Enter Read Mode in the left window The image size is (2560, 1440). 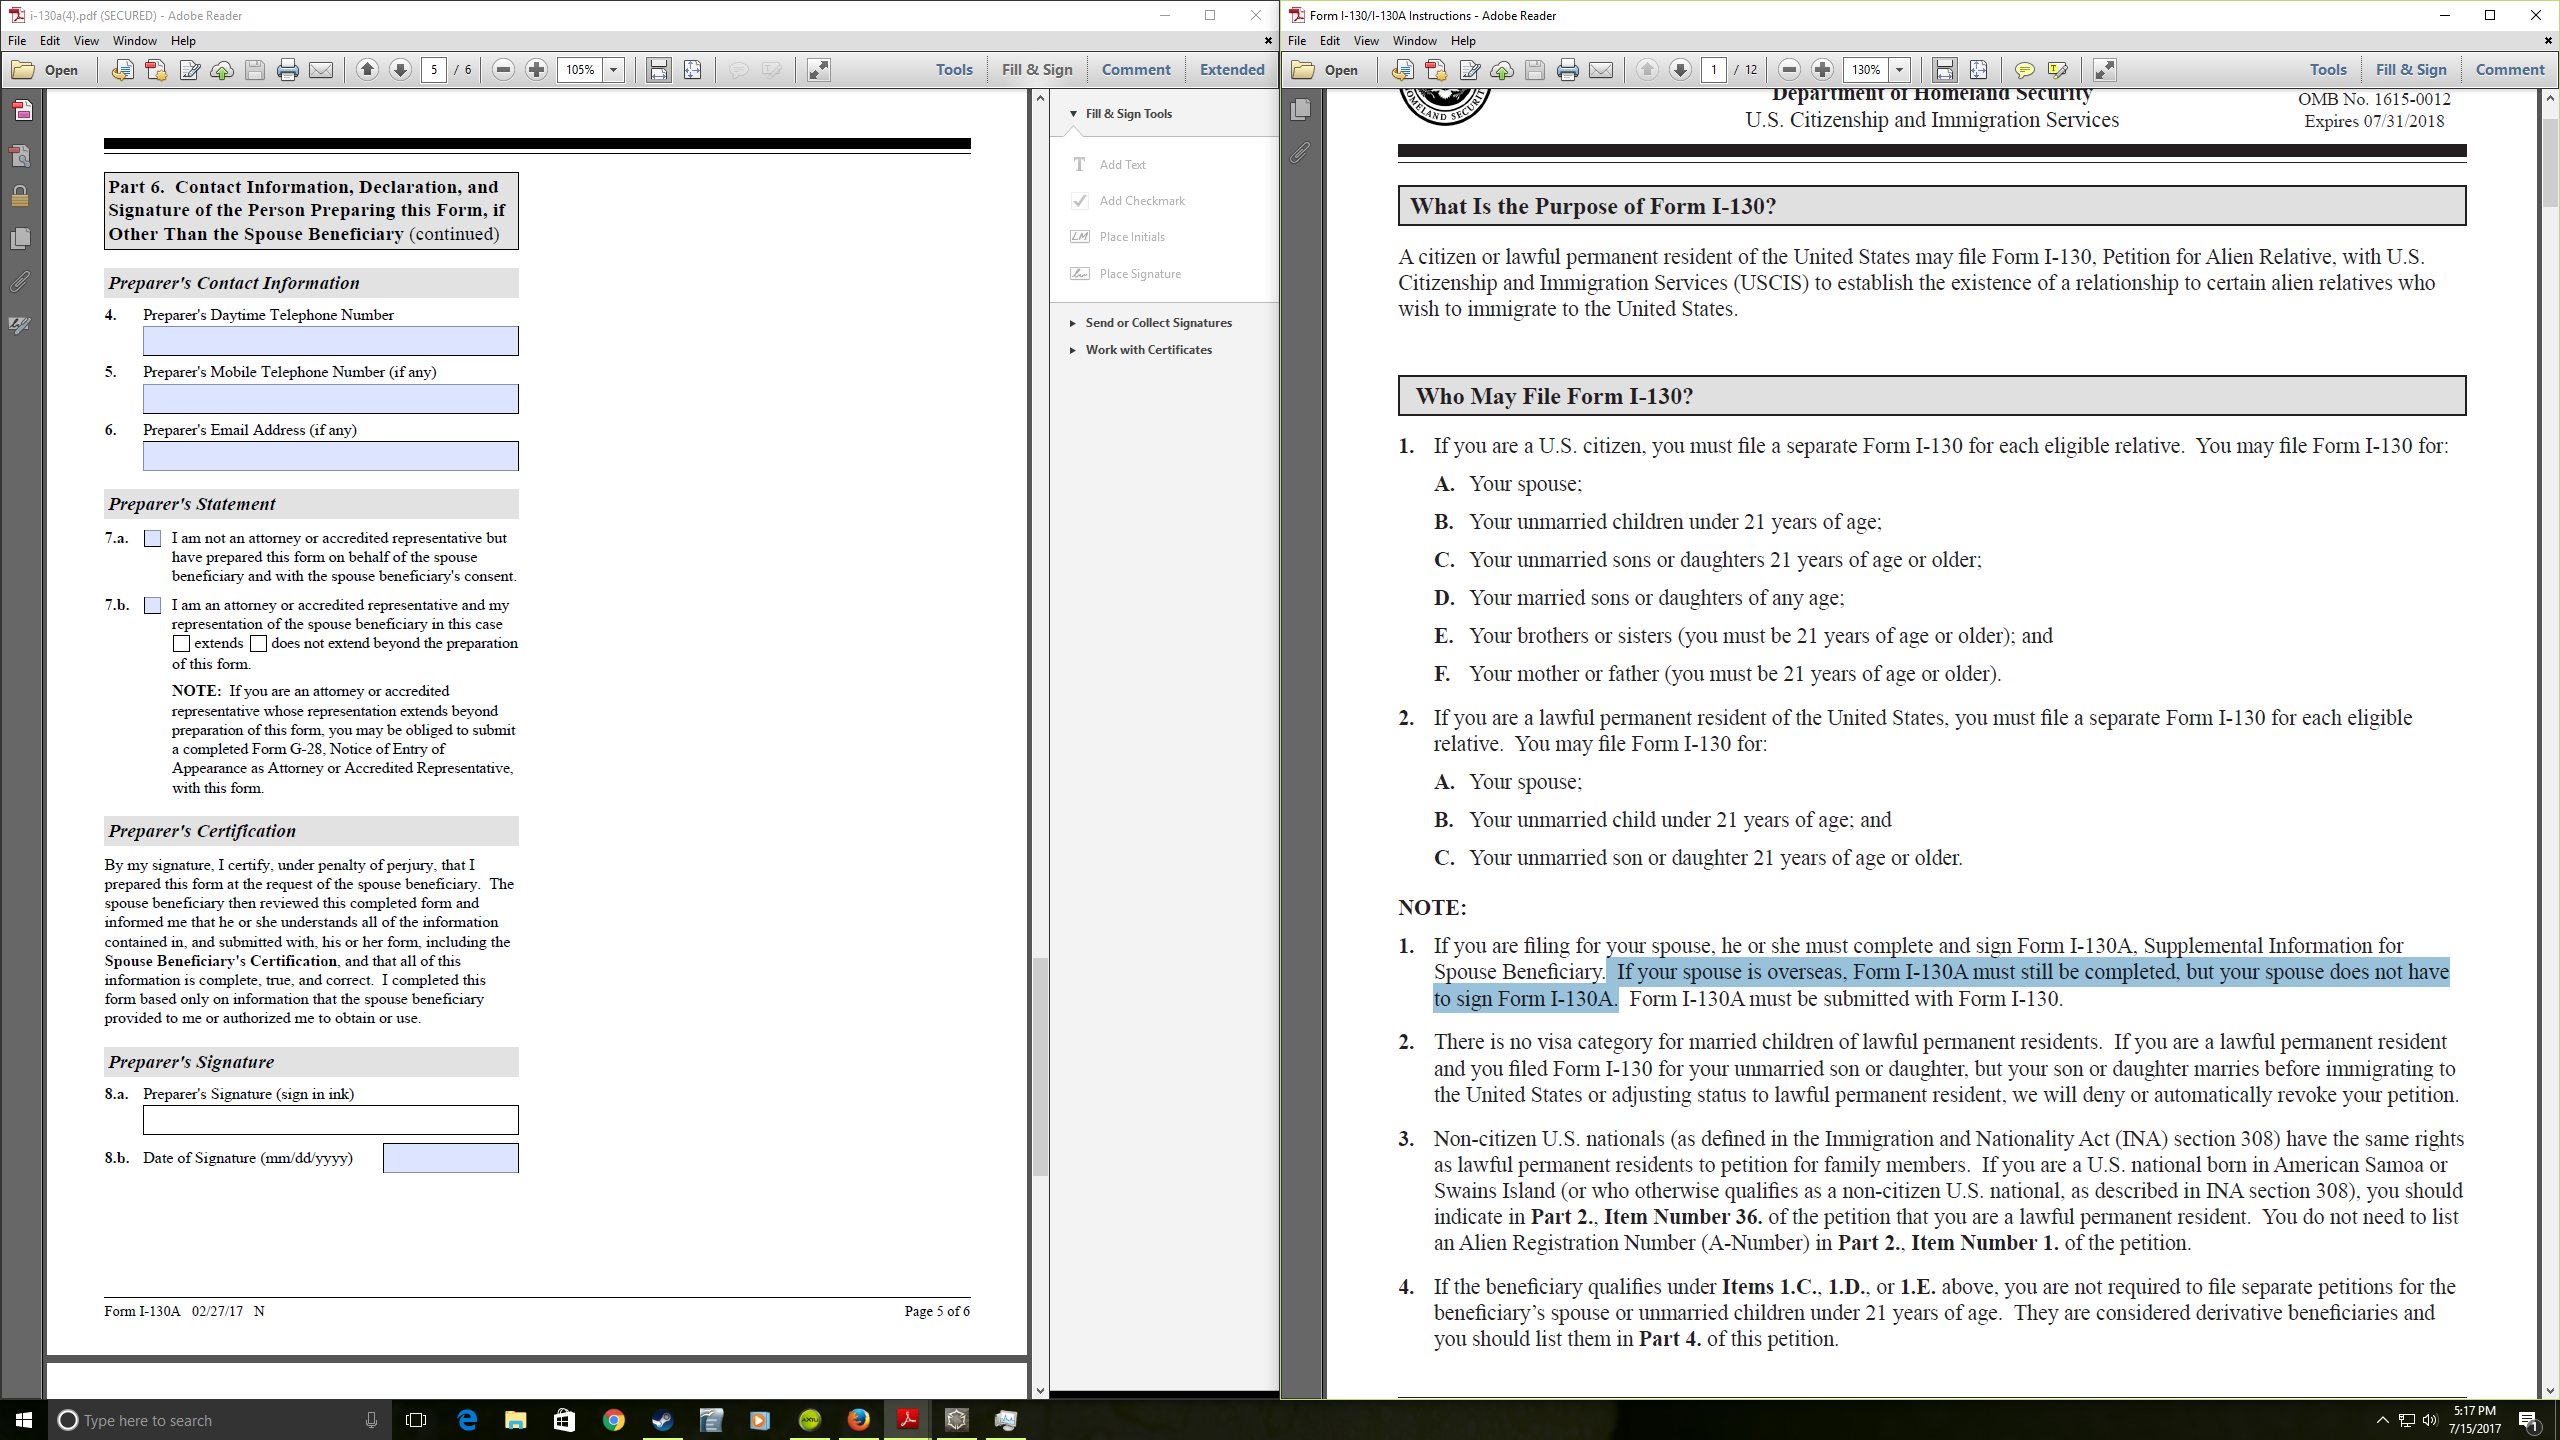pos(819,70)
